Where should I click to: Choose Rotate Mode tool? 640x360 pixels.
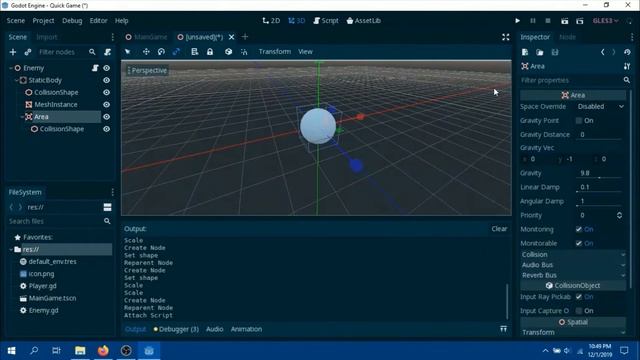(161, 52)
